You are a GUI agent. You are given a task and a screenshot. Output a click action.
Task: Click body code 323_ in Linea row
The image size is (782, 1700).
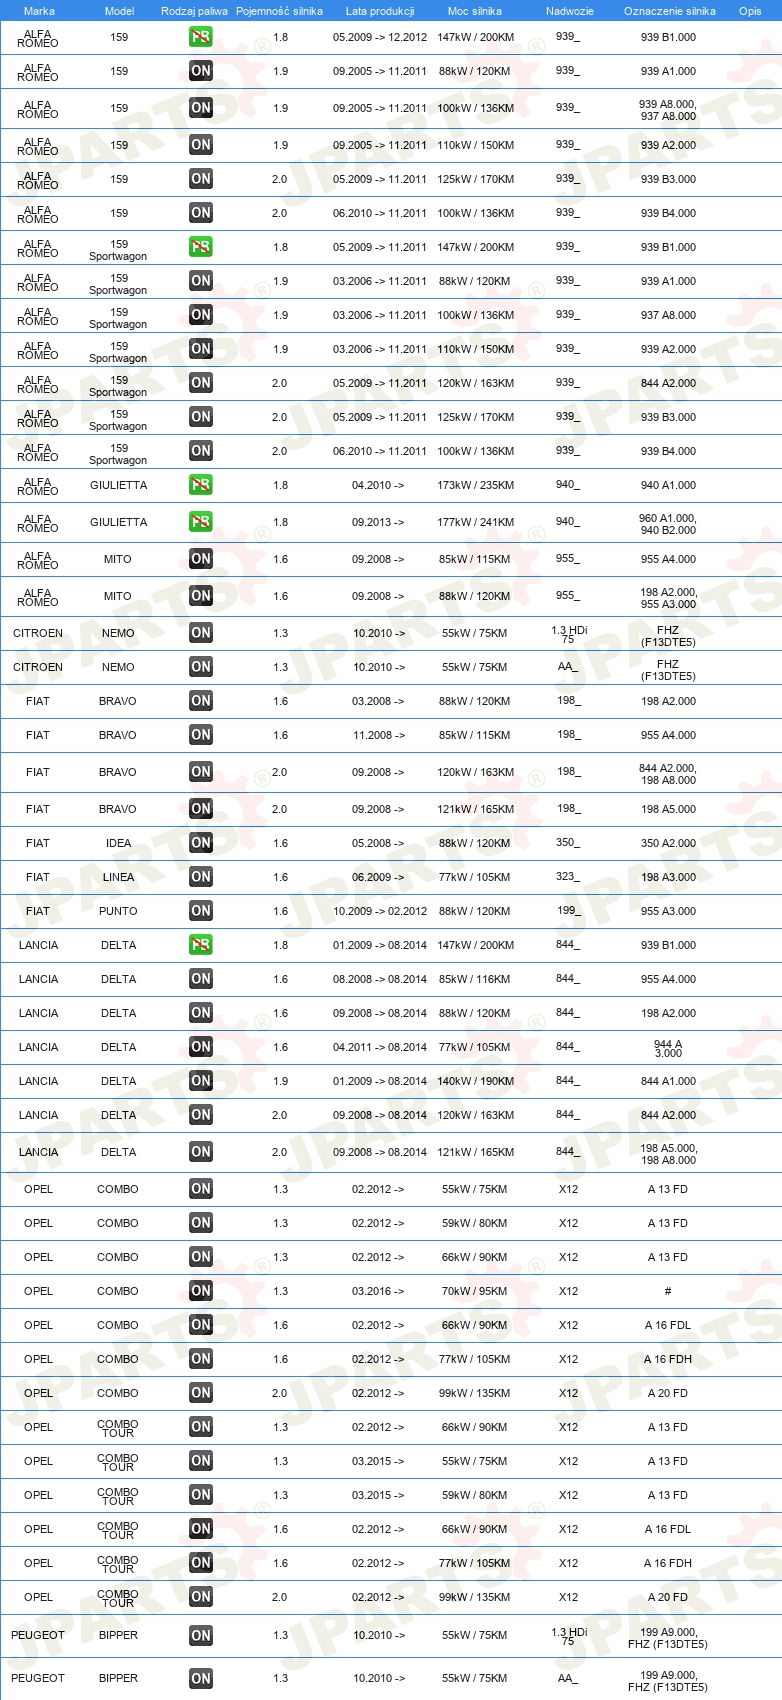pos(568,876)
